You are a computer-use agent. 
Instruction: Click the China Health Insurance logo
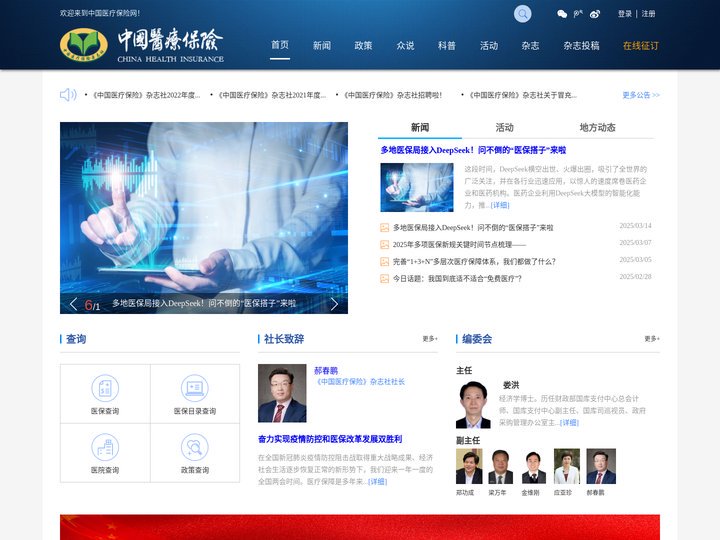(x=142, y=45)
